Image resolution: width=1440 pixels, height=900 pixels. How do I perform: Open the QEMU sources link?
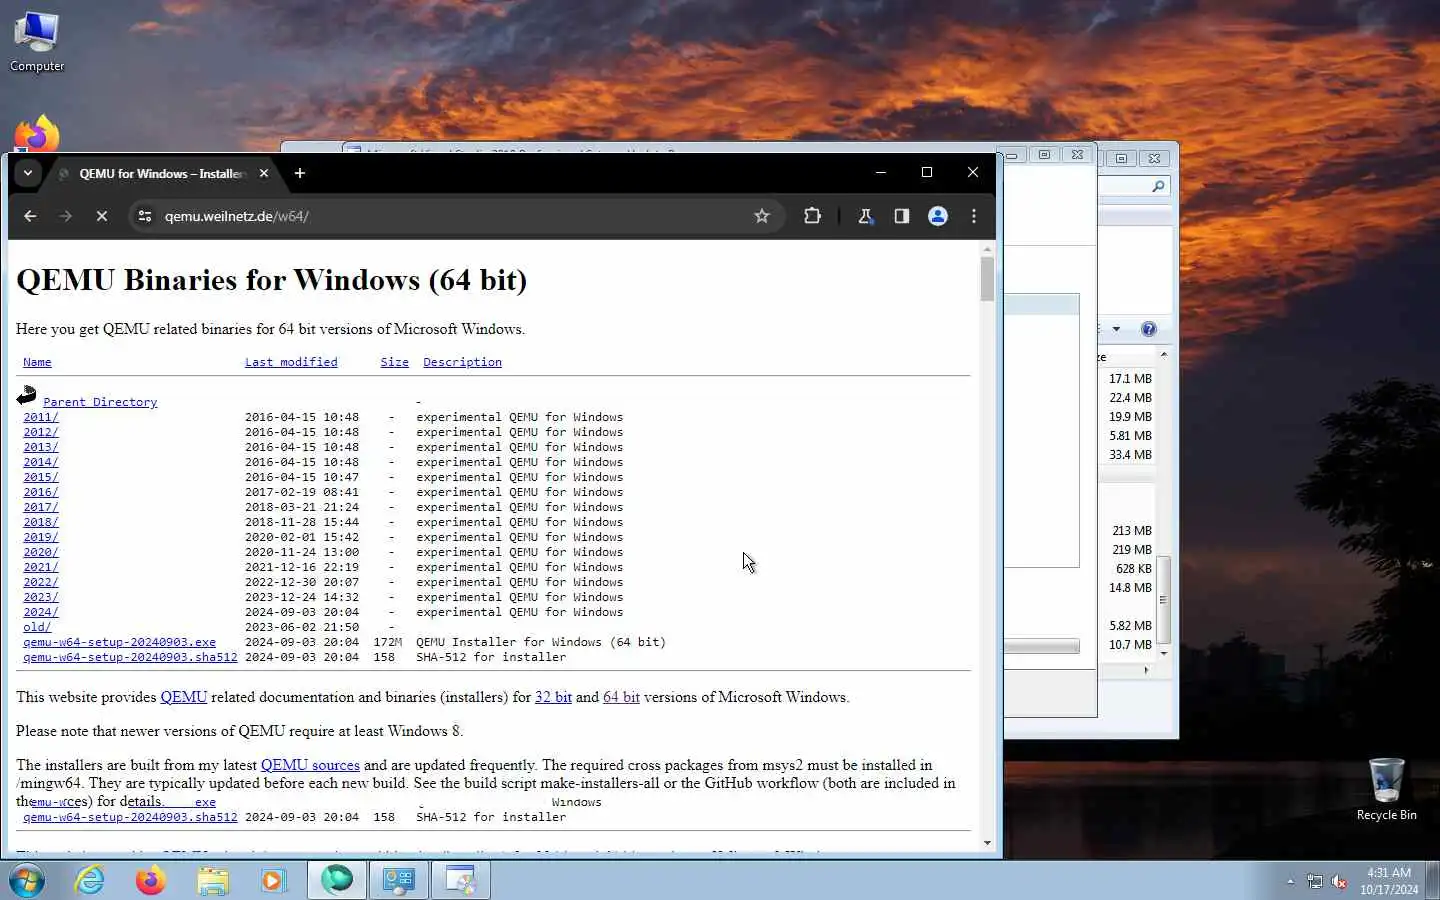coord(310,765)
